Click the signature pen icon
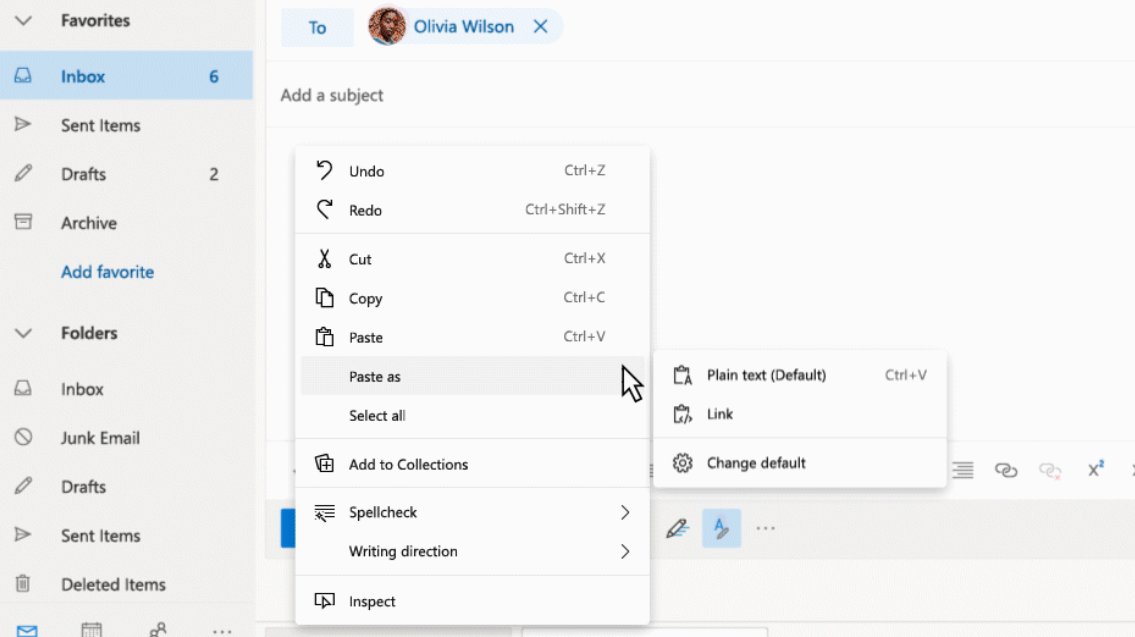1135x637 pixels. click(x=677, y=528)
